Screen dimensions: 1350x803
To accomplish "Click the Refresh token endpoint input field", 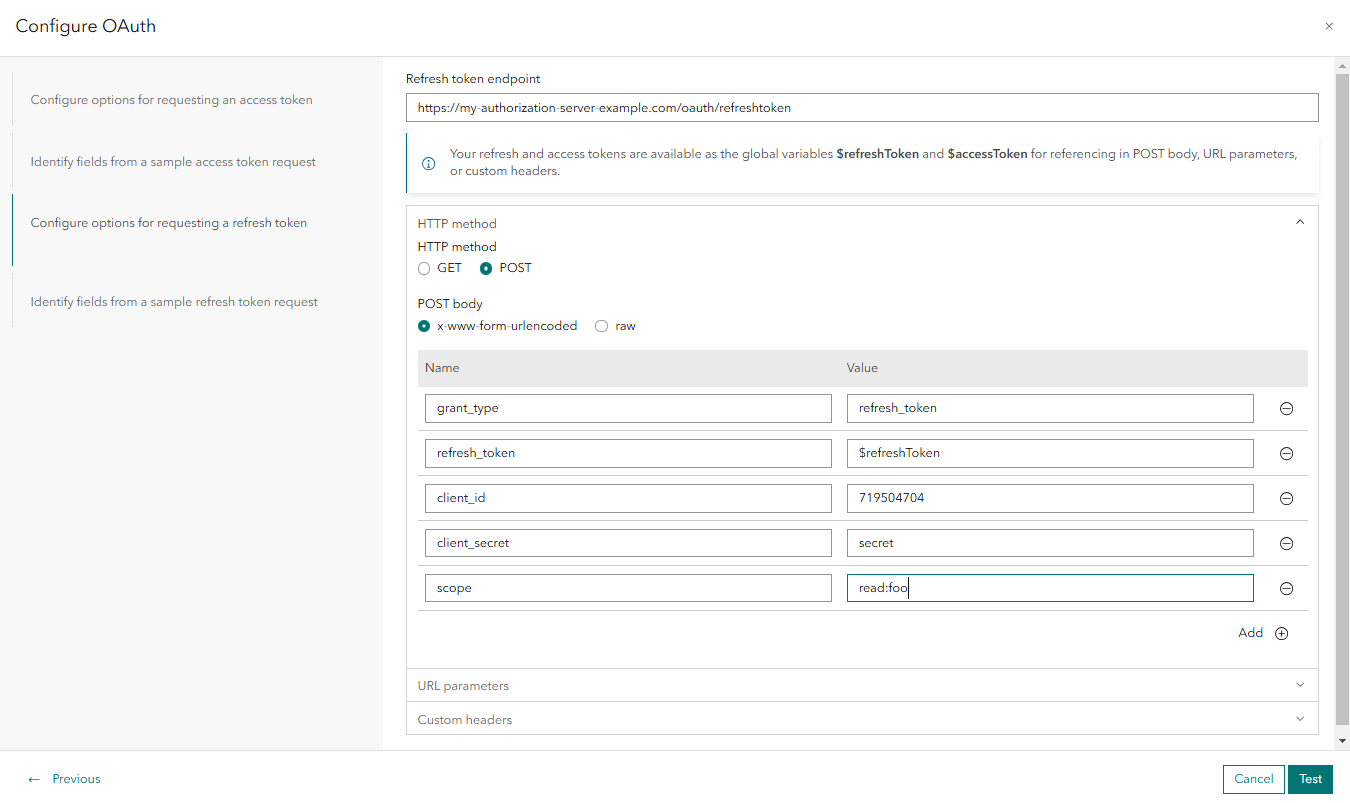I will click(x=862, y=107).
